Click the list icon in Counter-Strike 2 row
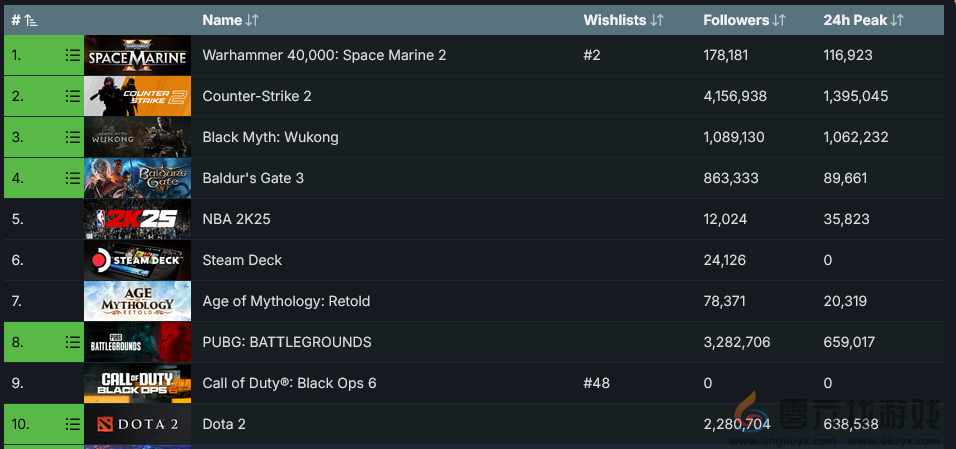The width and height of the screenshot is (956, 449). (72, 97)
